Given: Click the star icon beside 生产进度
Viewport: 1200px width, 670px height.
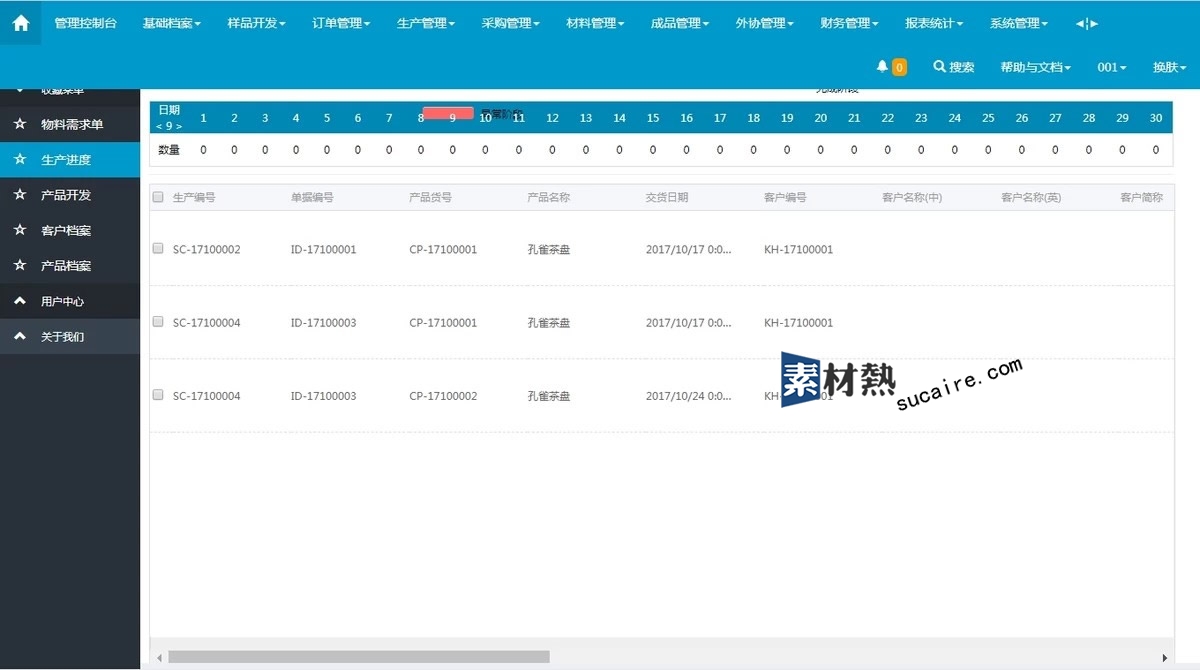Looking at the screenshot, I should 19,160.
